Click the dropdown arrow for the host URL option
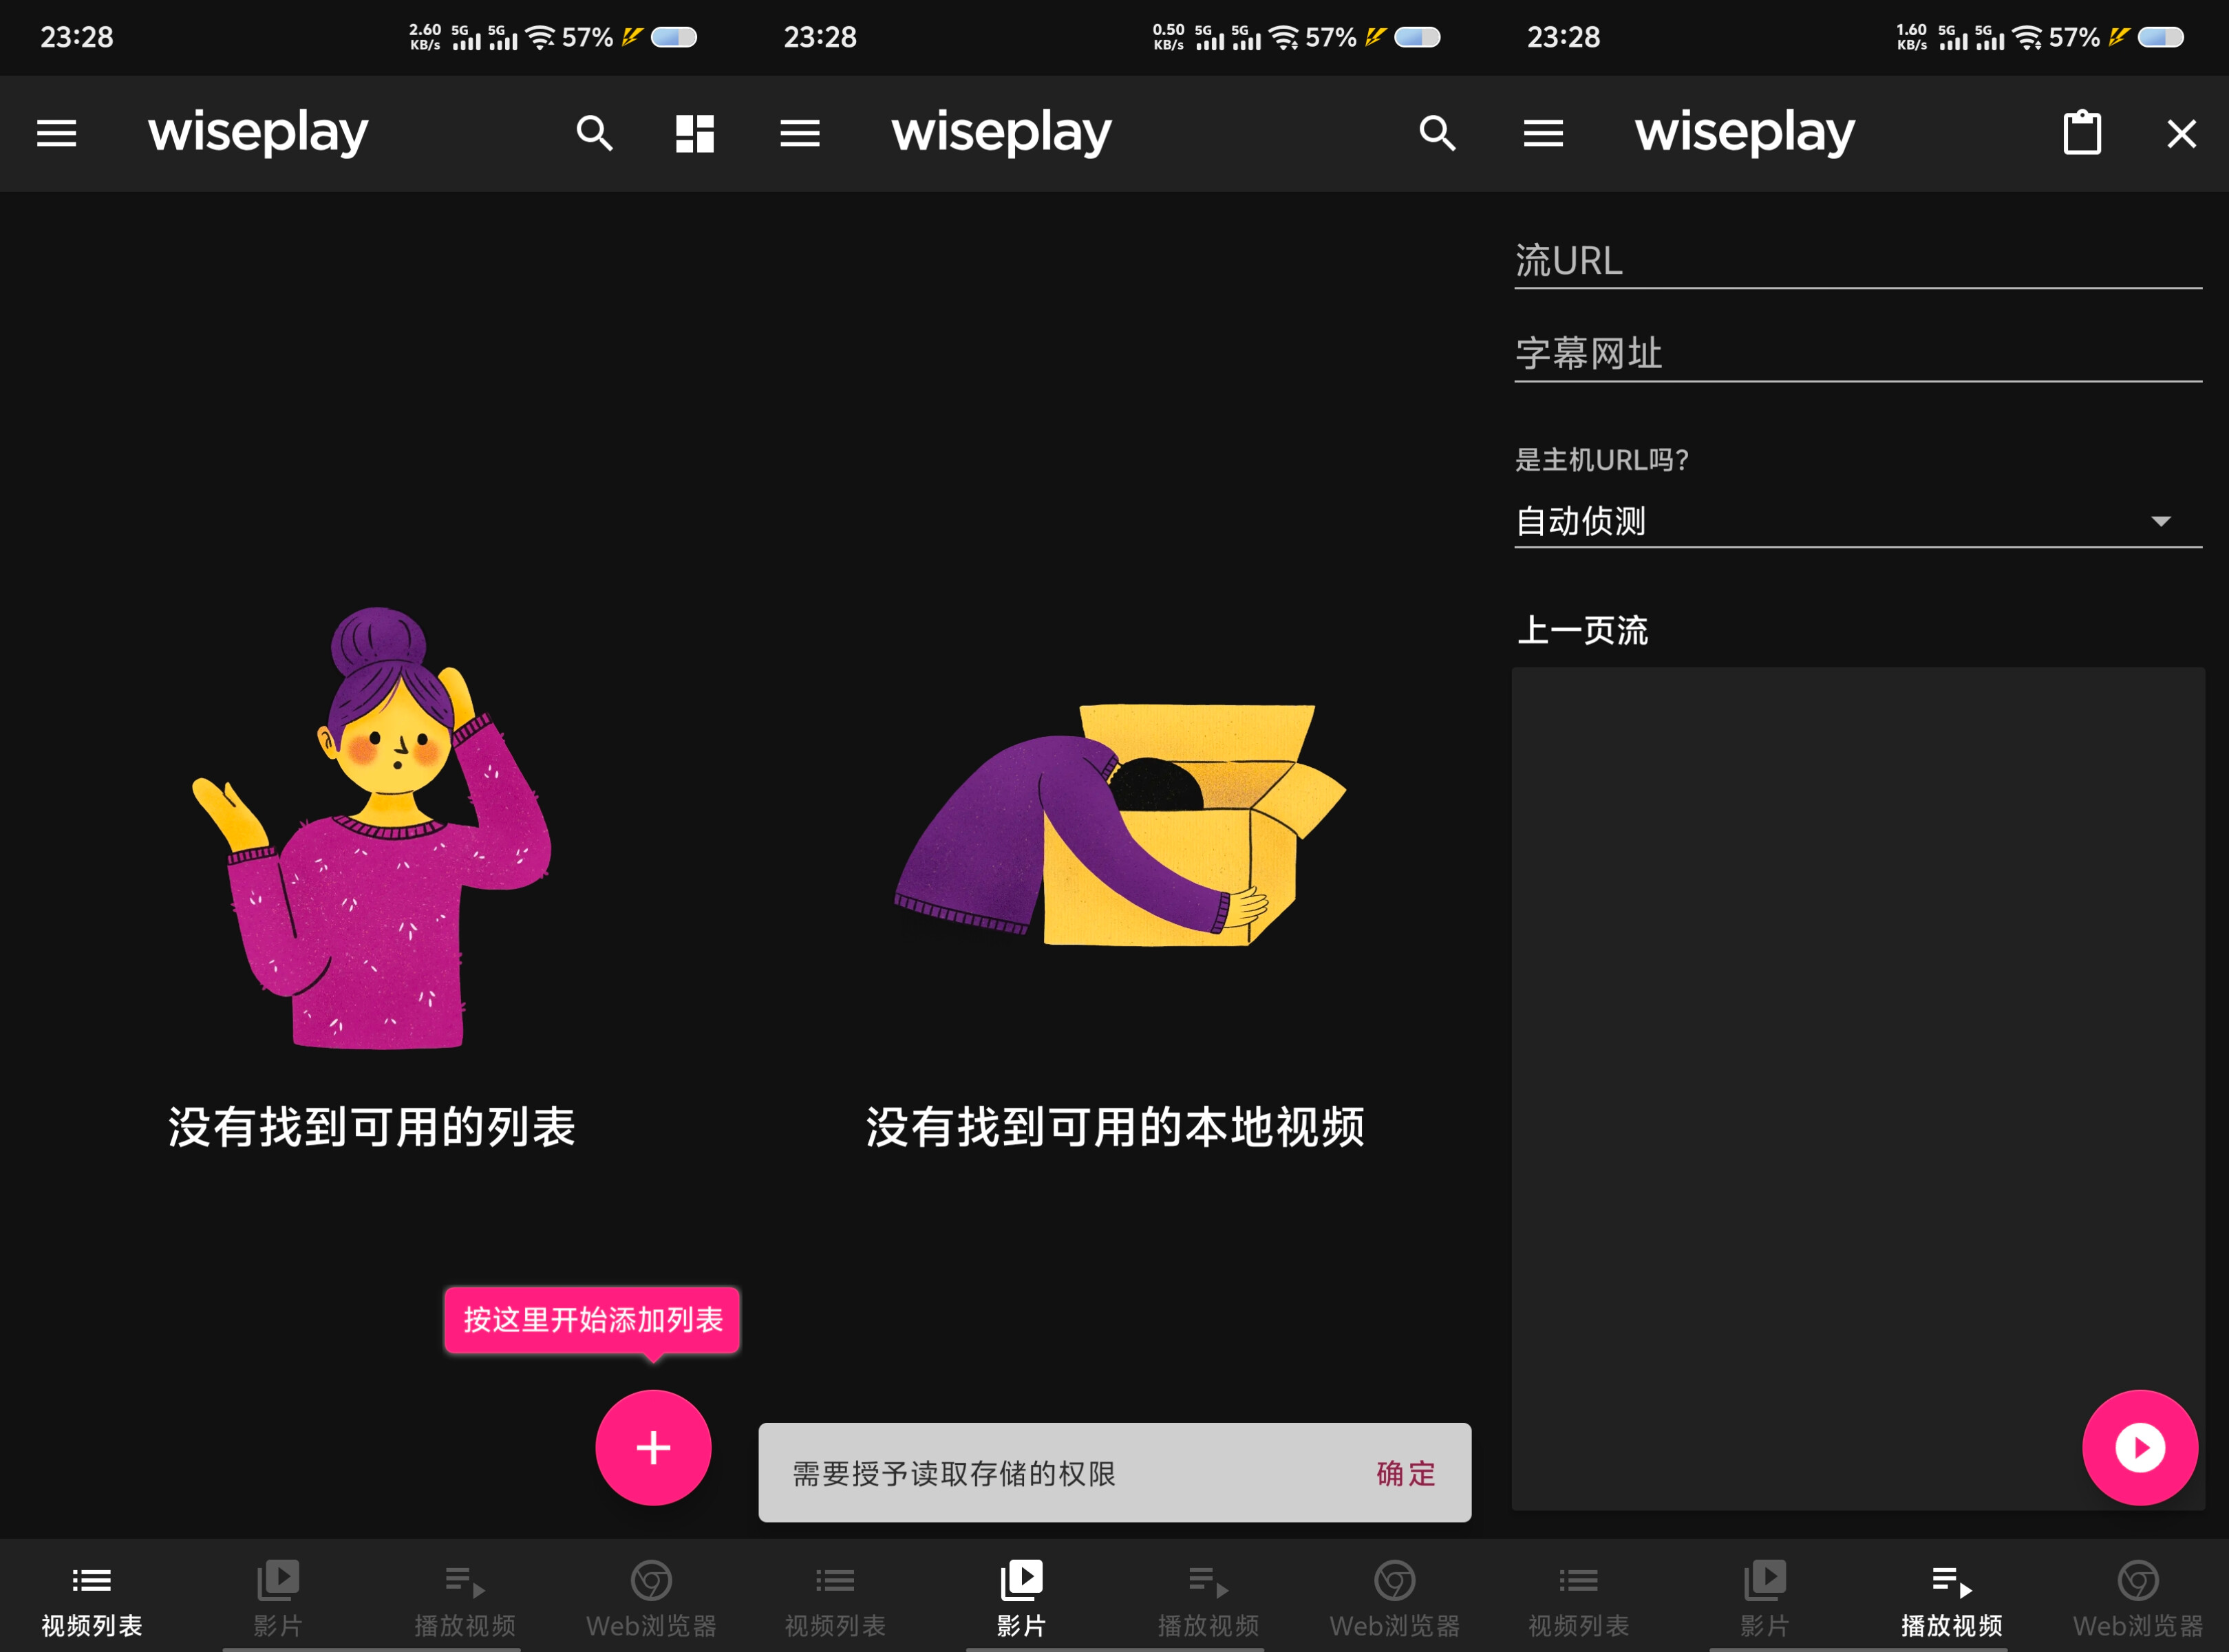This screenshot has width=2229, height=1652. pyautogui.click(x=2160, y=521)
